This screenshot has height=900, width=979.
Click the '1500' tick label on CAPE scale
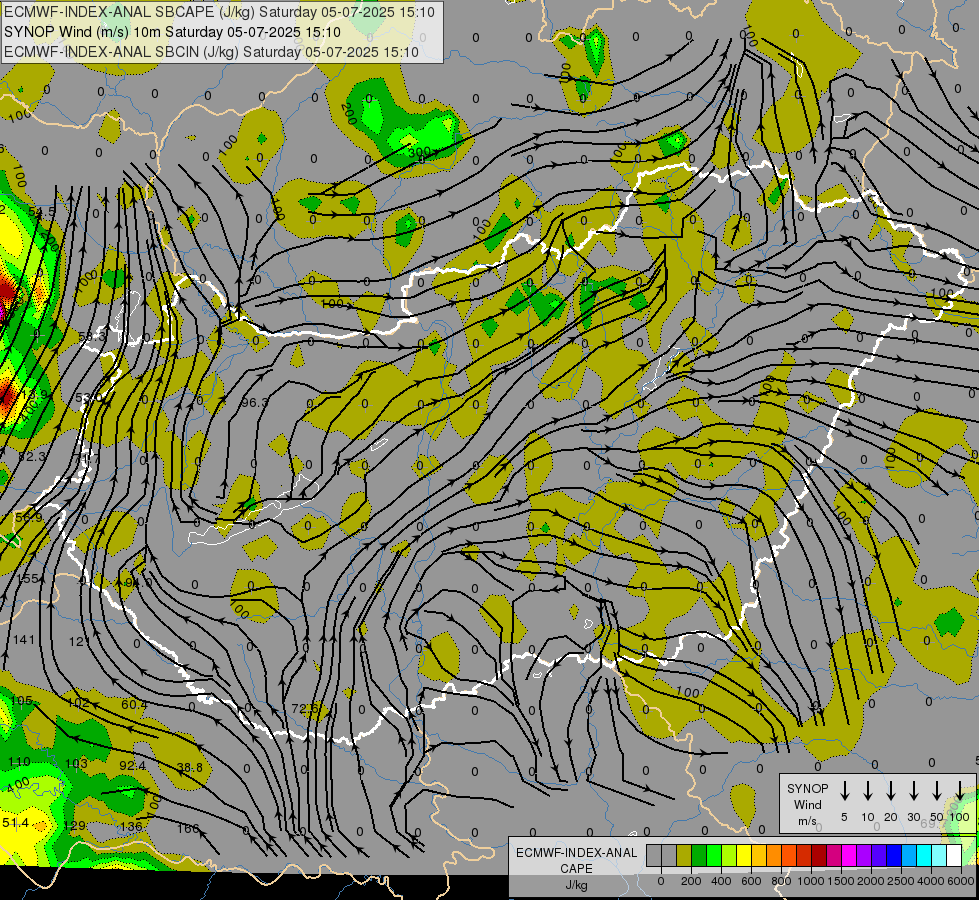point(841,881)
